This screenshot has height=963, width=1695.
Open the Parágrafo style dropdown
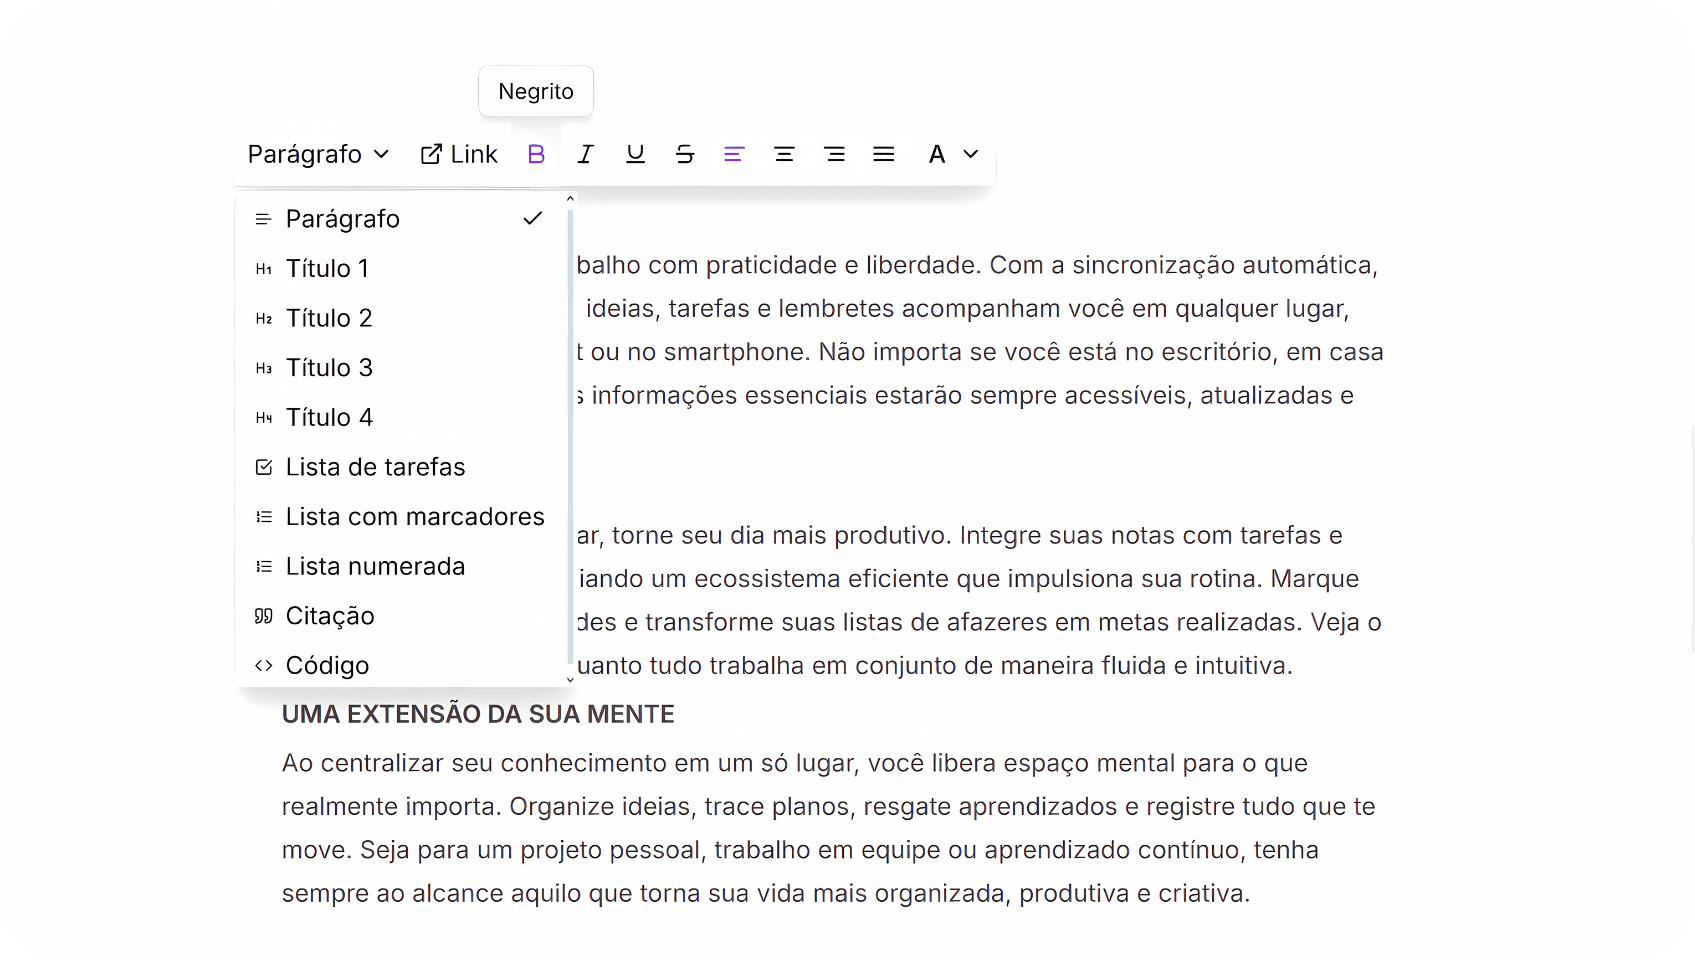[318, 154]
